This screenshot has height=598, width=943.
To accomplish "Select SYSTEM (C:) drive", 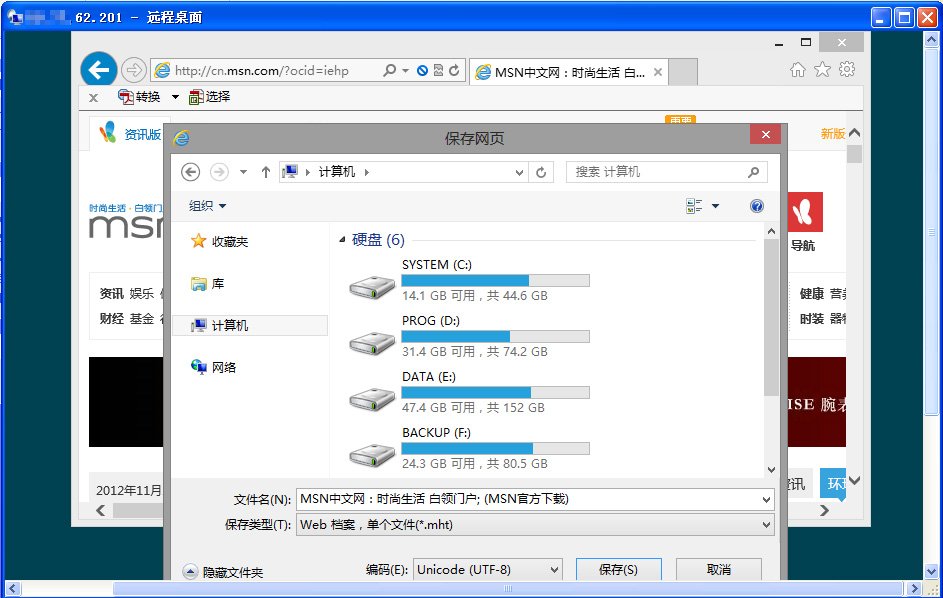I will click(x=469, y=280).
